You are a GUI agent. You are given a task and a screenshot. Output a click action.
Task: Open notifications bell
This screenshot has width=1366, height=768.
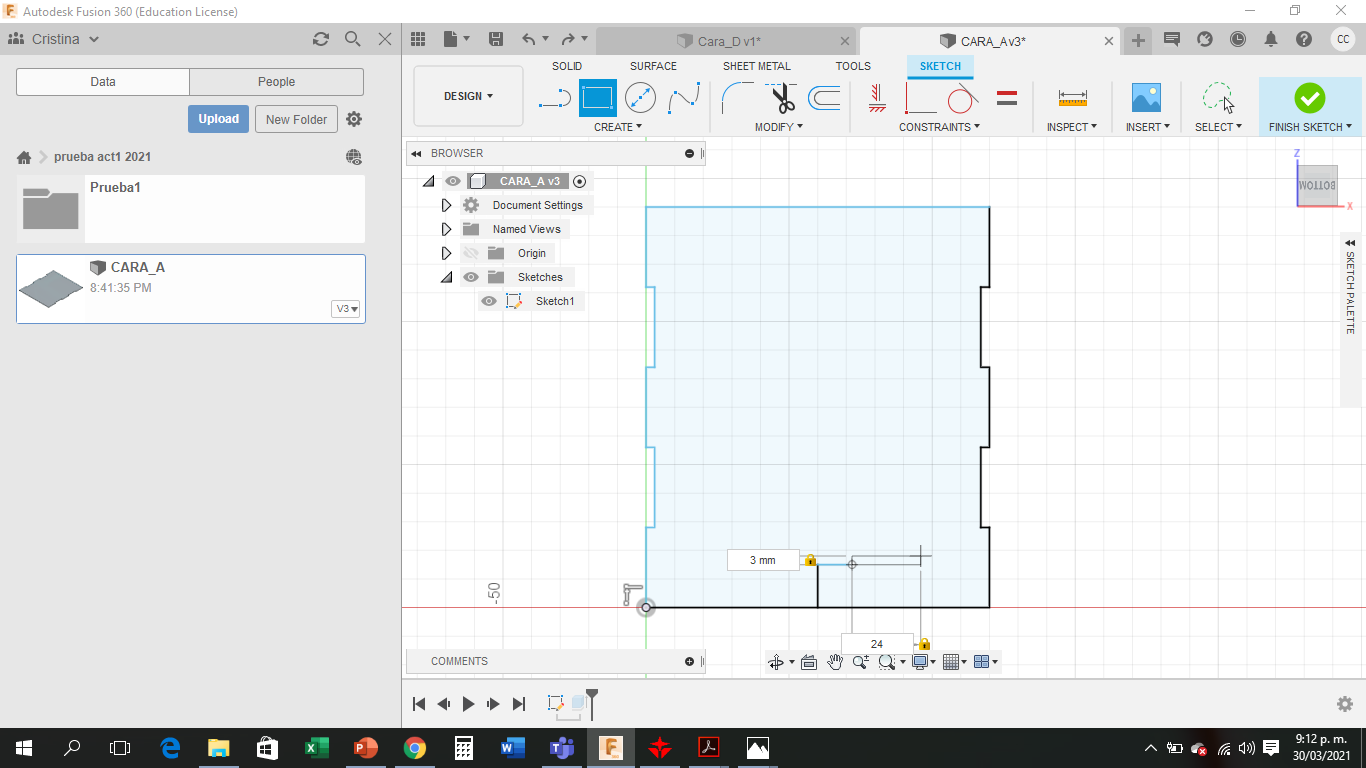pos(1271,39)
